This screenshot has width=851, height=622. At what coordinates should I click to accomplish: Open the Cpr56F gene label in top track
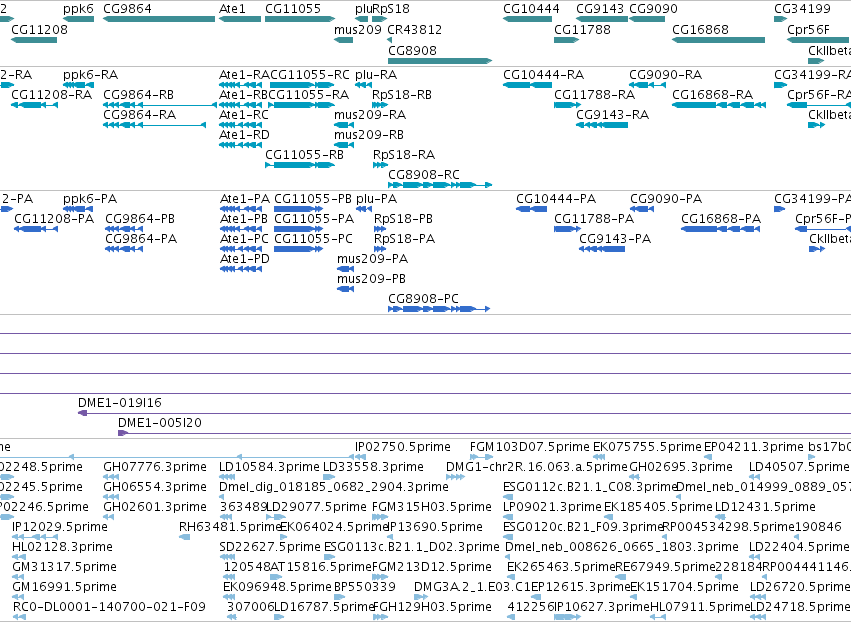tap(809, 29)
